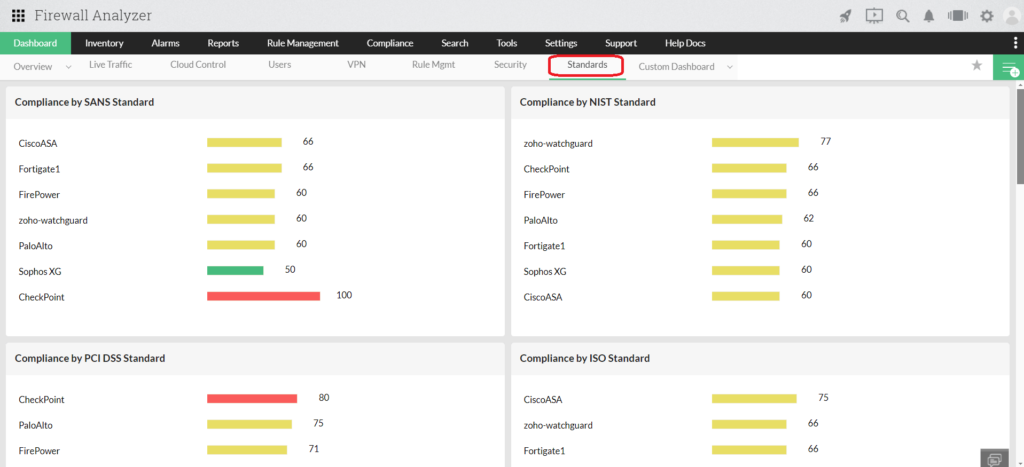The image size is (1024, 467).
Task: Click the star favorite icon
Action: [x=977, y=65]
